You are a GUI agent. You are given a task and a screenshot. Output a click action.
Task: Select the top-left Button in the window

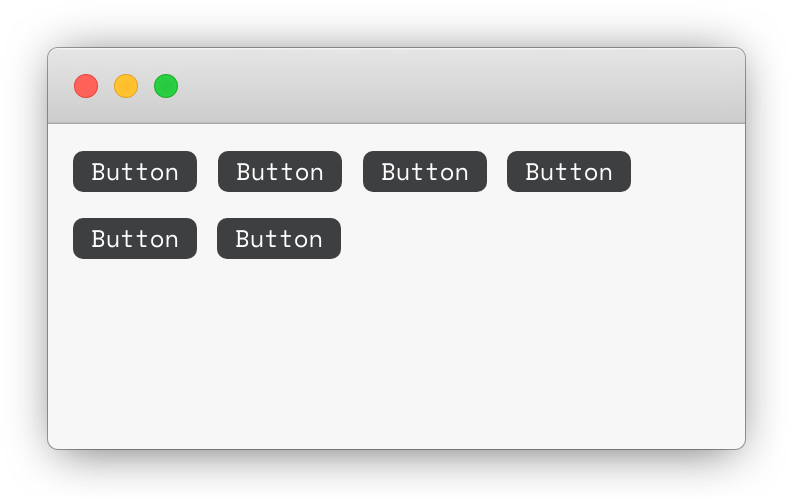[135, 171]
